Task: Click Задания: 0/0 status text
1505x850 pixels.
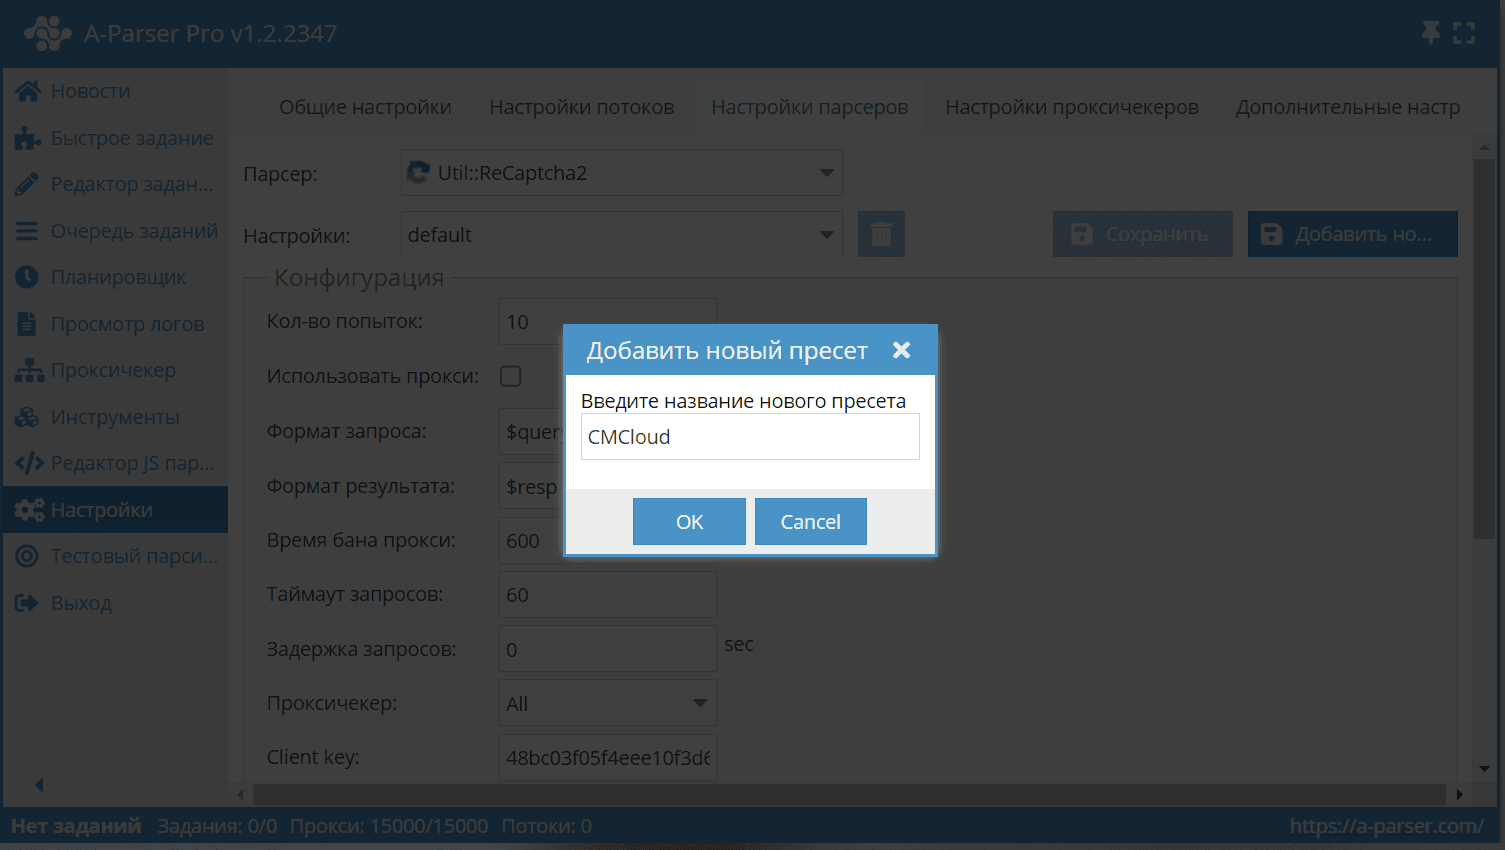Action: coord(217,826)
